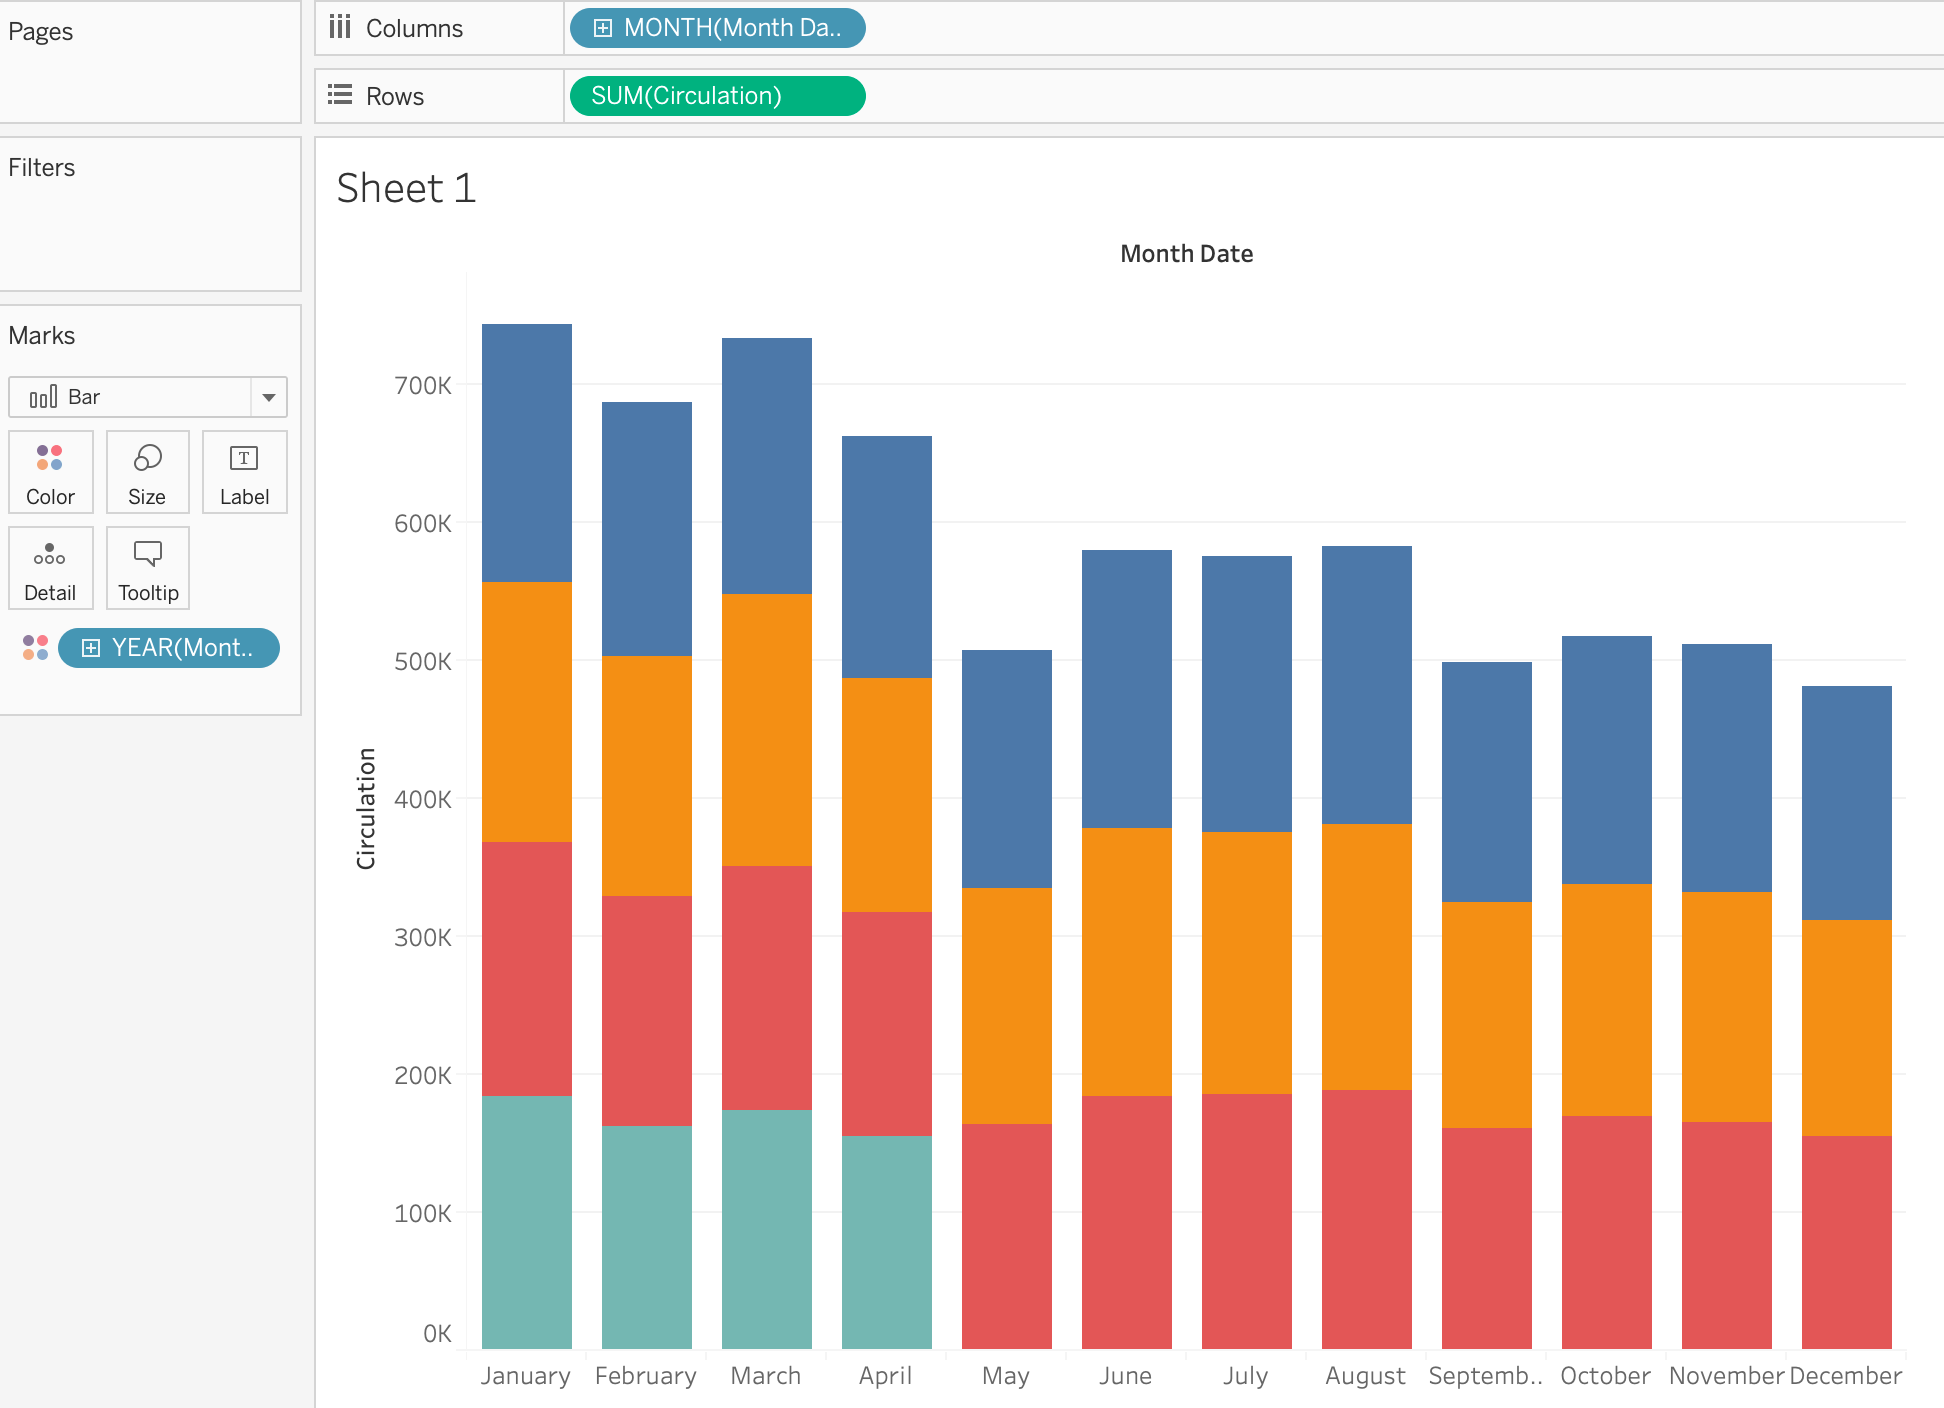Click the Sheet 1 title
The width and height of the screenshot is (1944, 1408).
[x=406, y=188]
